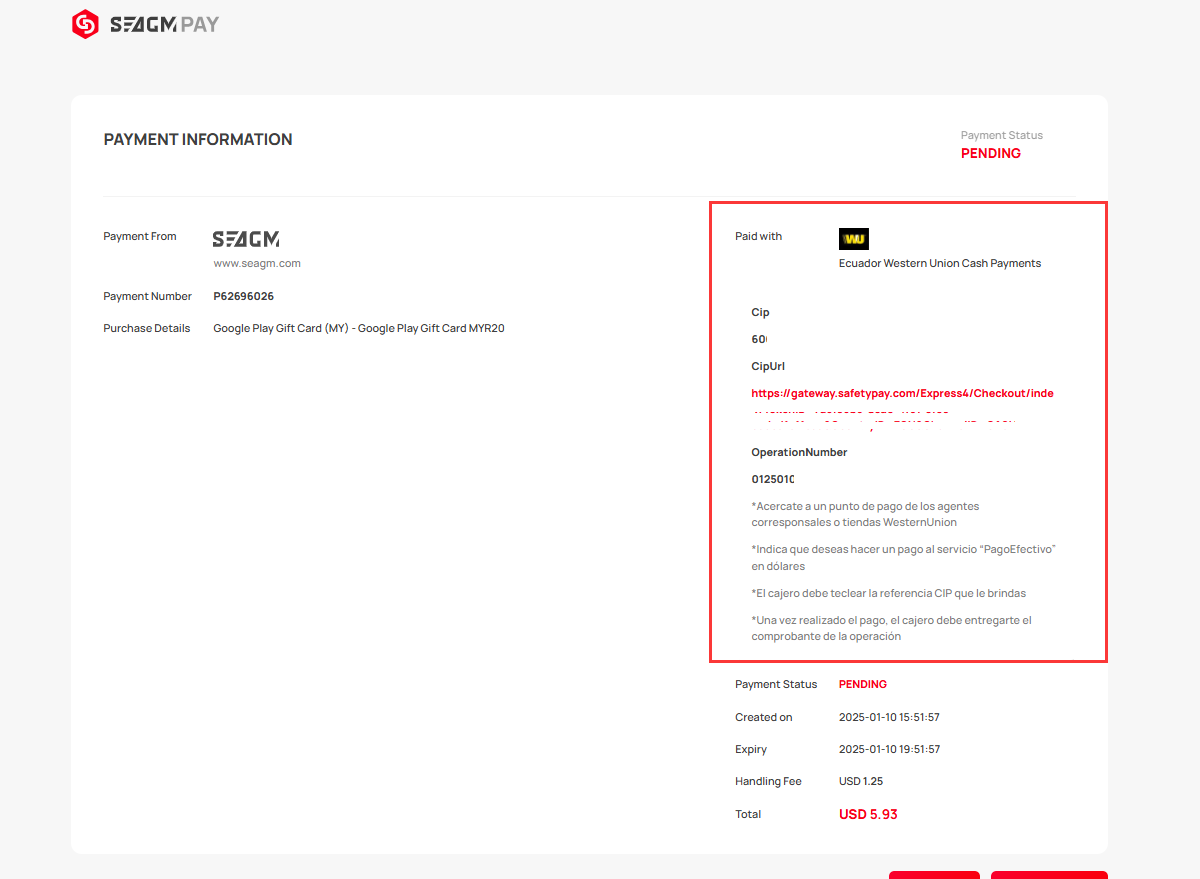
Task: Click the PENDING status in the top-right header
Action: pyautogui.click(x=991, y=154)
